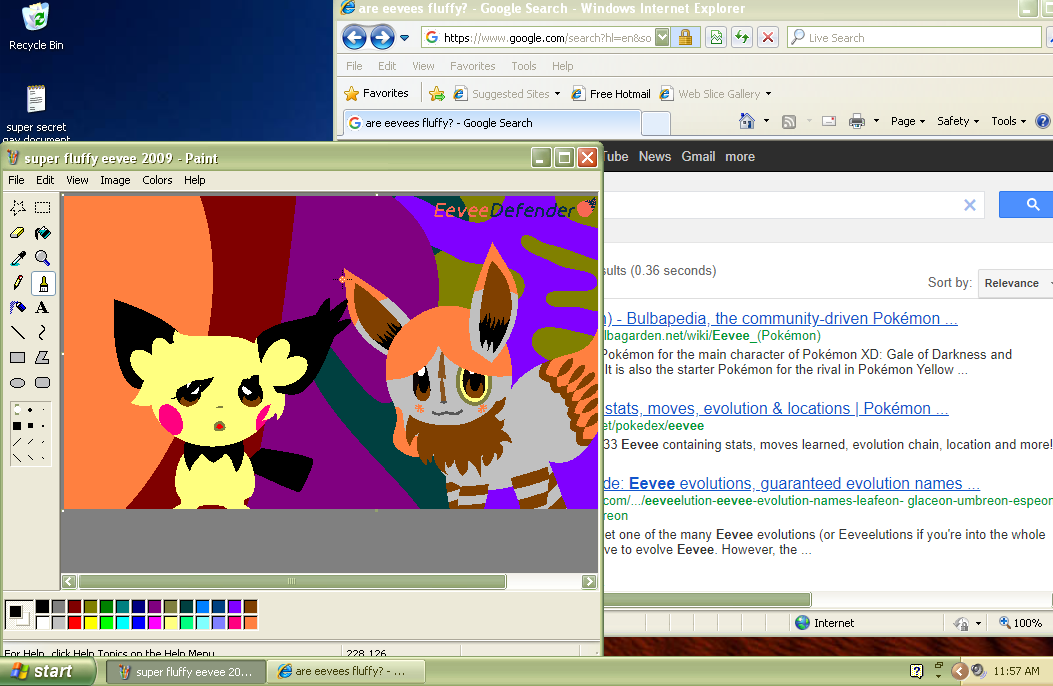The width and height of the screenshot is (1053, 686).
Task: Select the Fill With Color bucket tool
Action: click(x=43, y=233)
